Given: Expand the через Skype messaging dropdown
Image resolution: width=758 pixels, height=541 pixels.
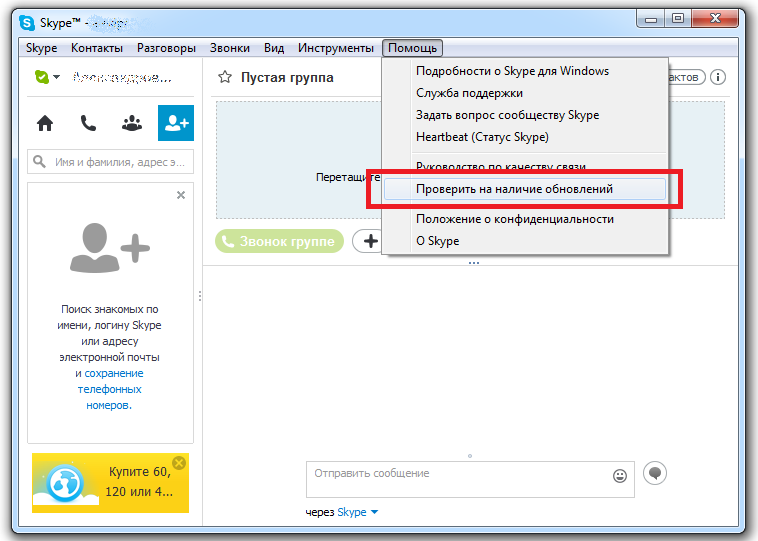Looking at the screenshot, I should tap(375, 512).
